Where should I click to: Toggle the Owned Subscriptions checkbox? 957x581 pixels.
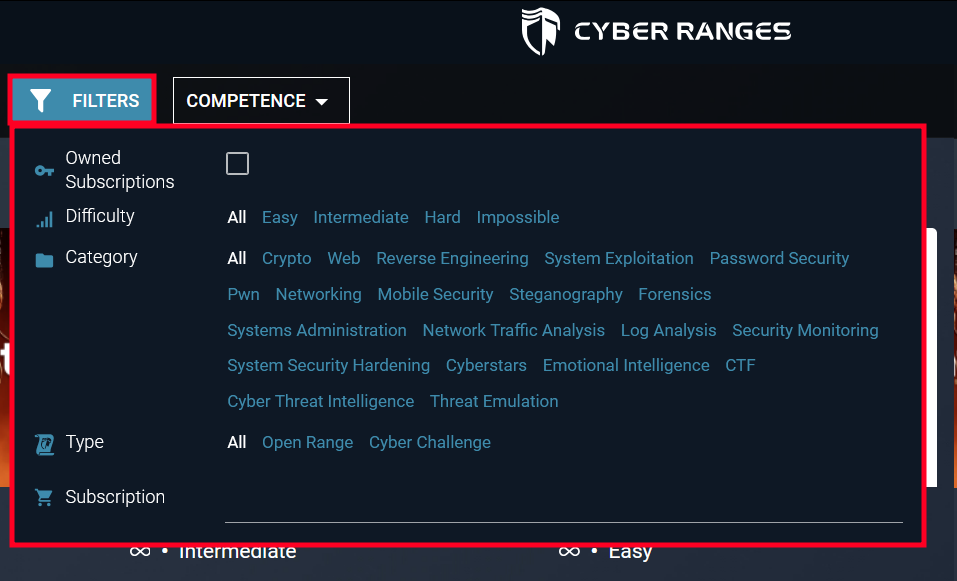point(237,163)
